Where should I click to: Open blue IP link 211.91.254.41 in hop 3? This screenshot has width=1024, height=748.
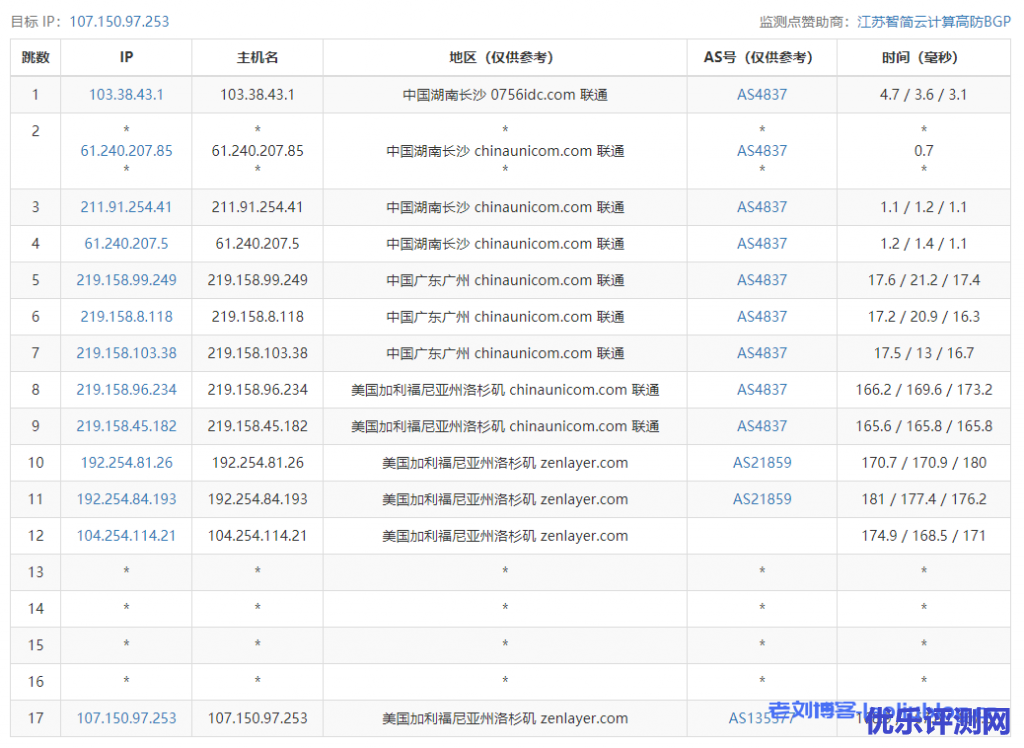pos(126,208)
